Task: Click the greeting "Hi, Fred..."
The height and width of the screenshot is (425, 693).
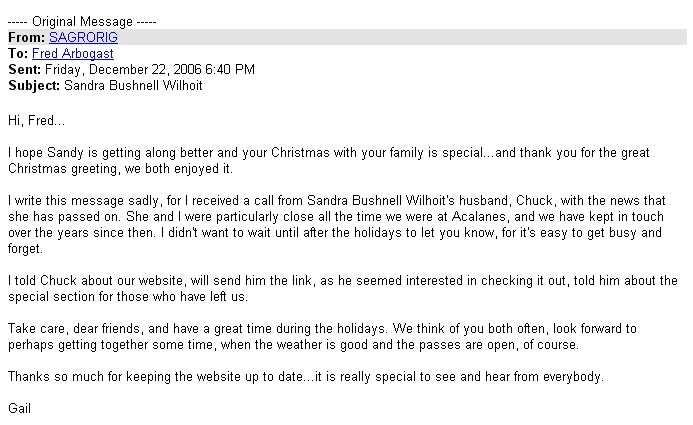Action: 37,121
